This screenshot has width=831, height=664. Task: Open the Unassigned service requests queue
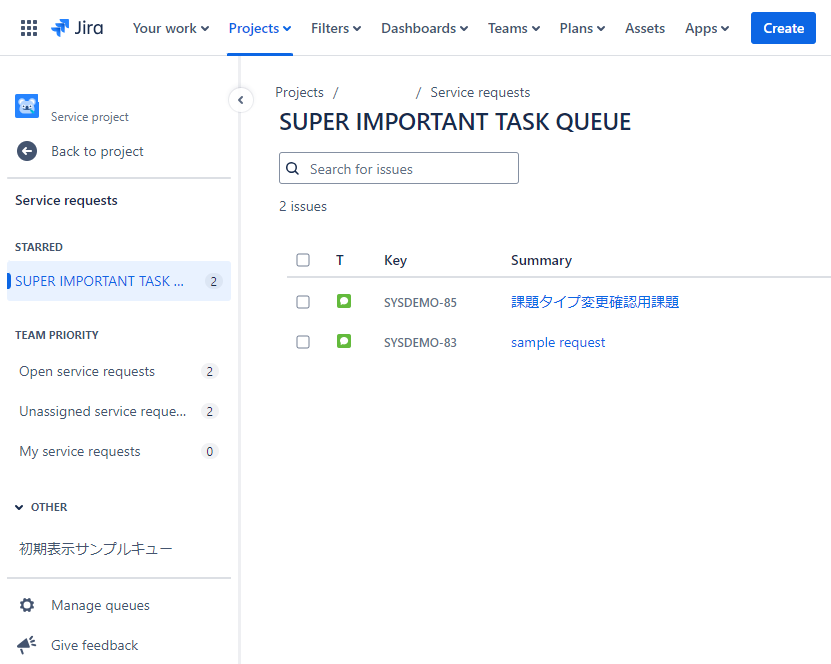(x=119, y=411)
